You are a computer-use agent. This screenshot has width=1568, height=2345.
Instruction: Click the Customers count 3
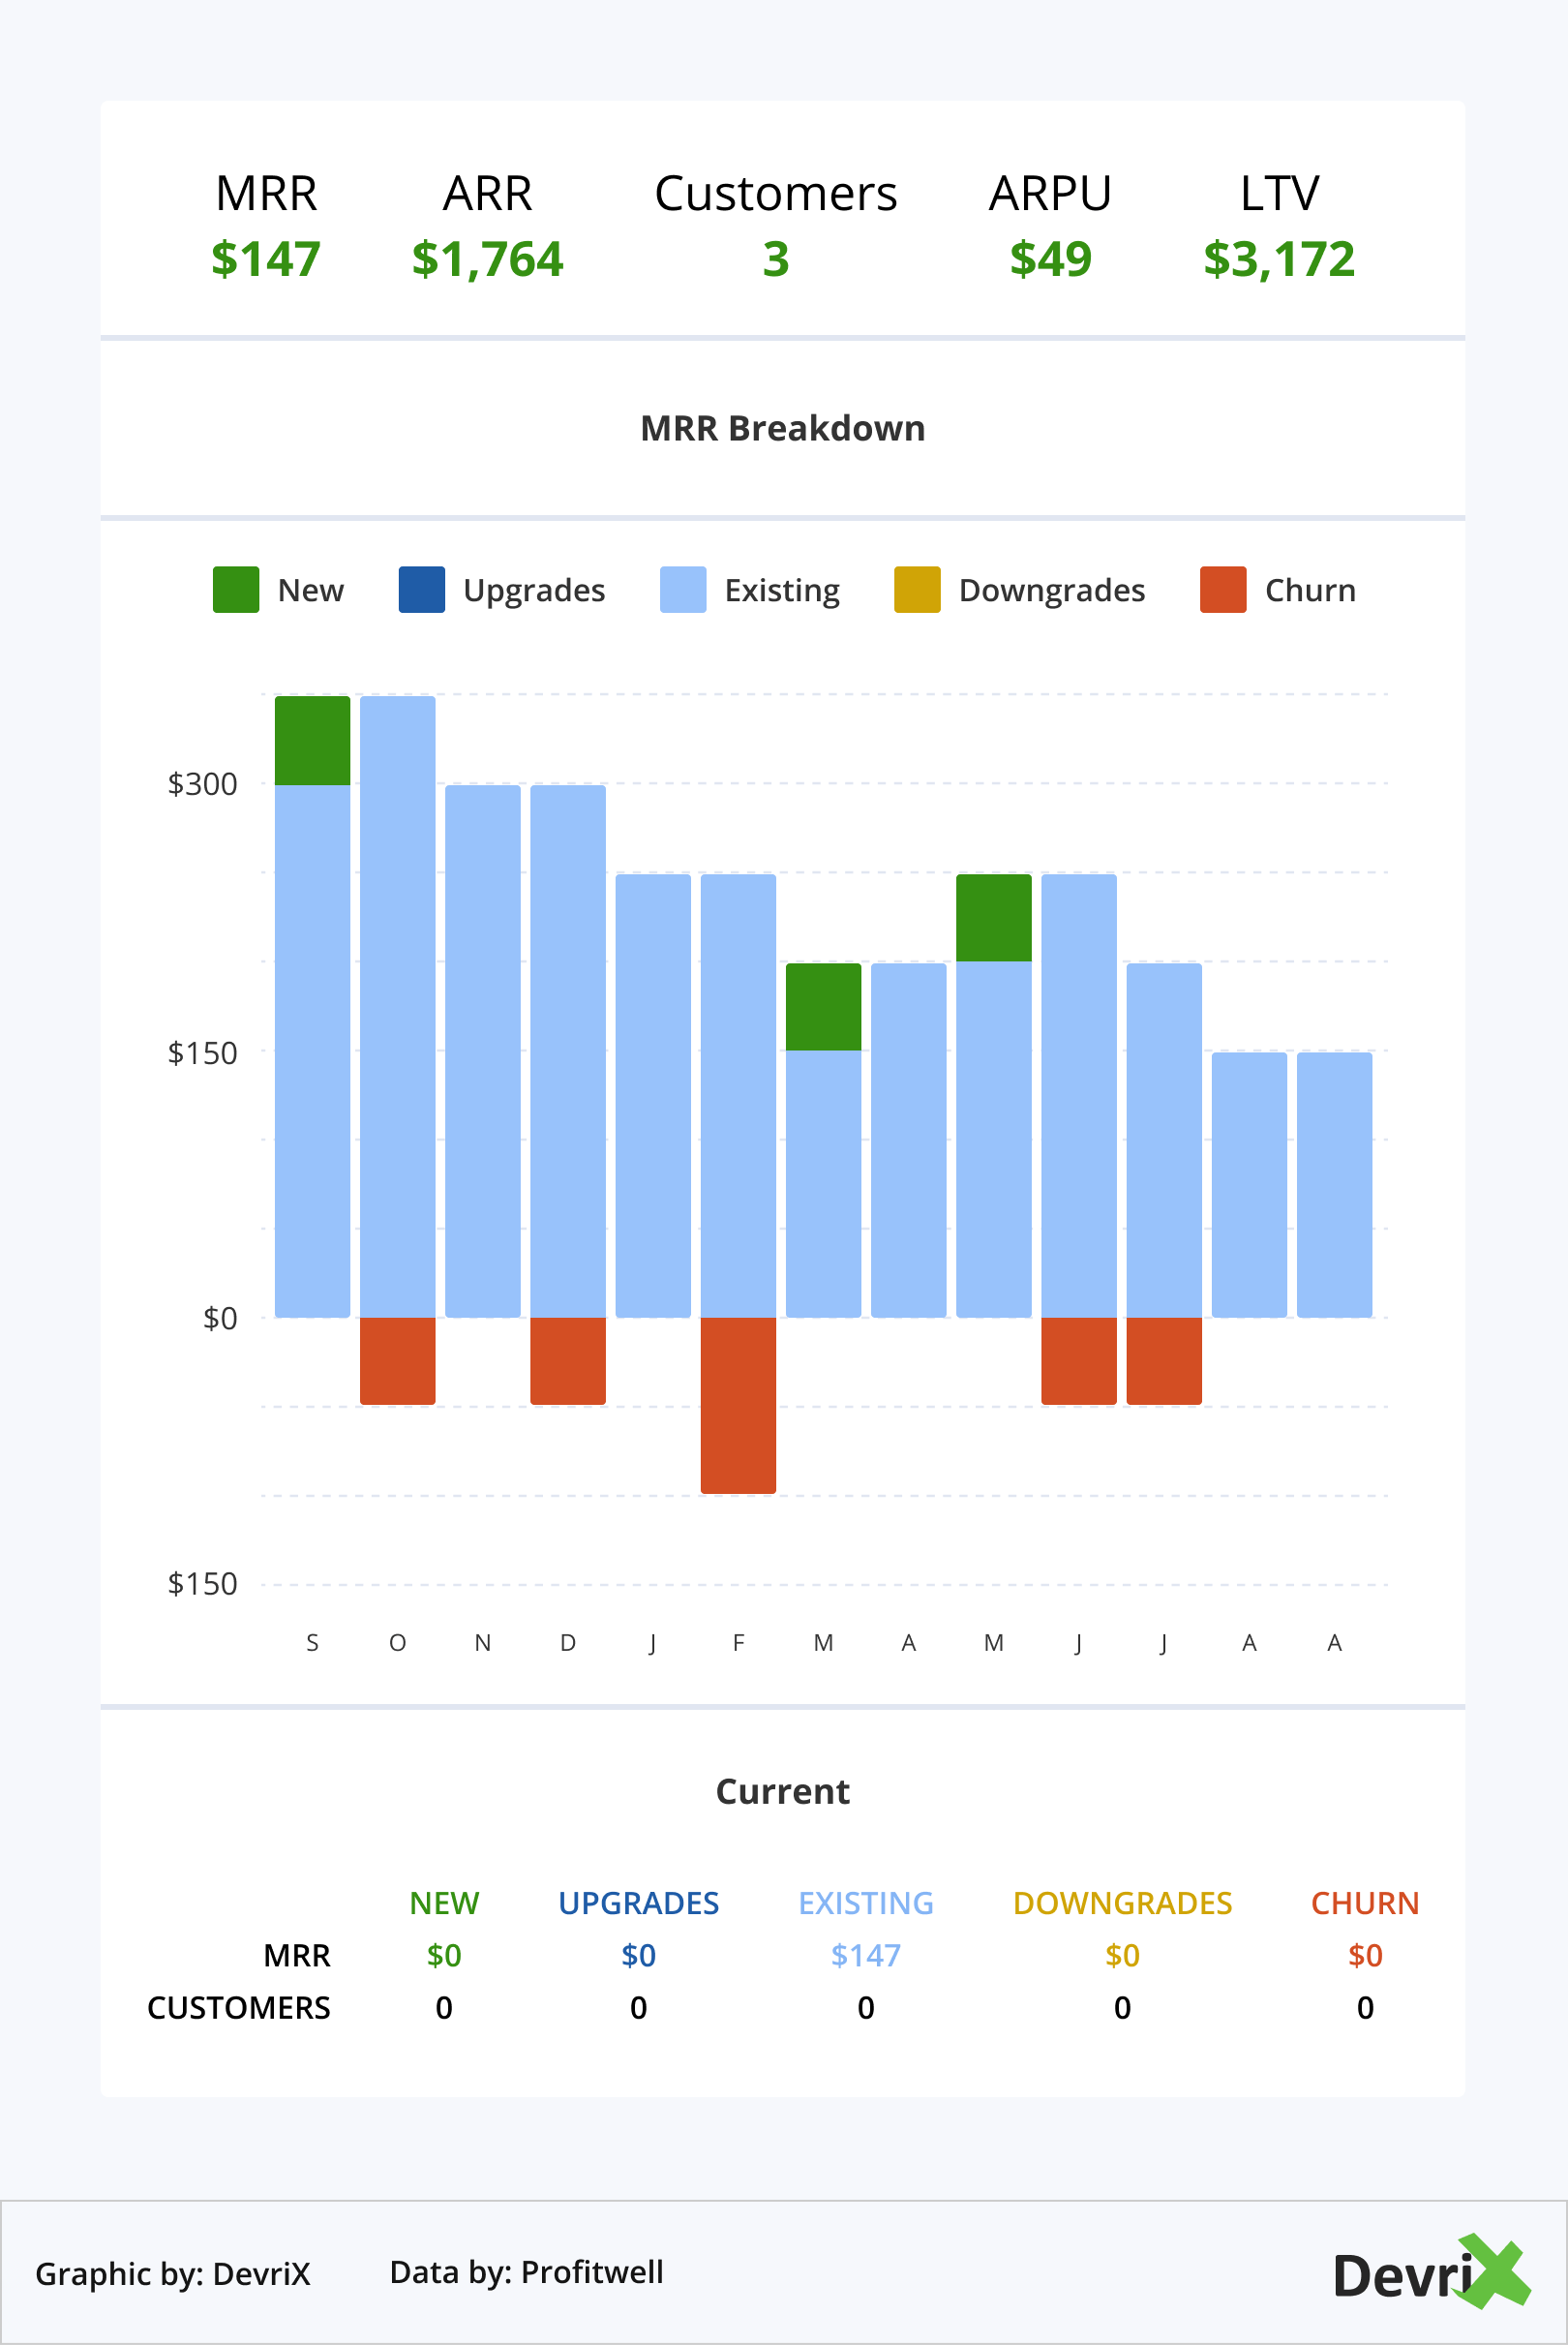pyautogui.click(x=776, y=259)
